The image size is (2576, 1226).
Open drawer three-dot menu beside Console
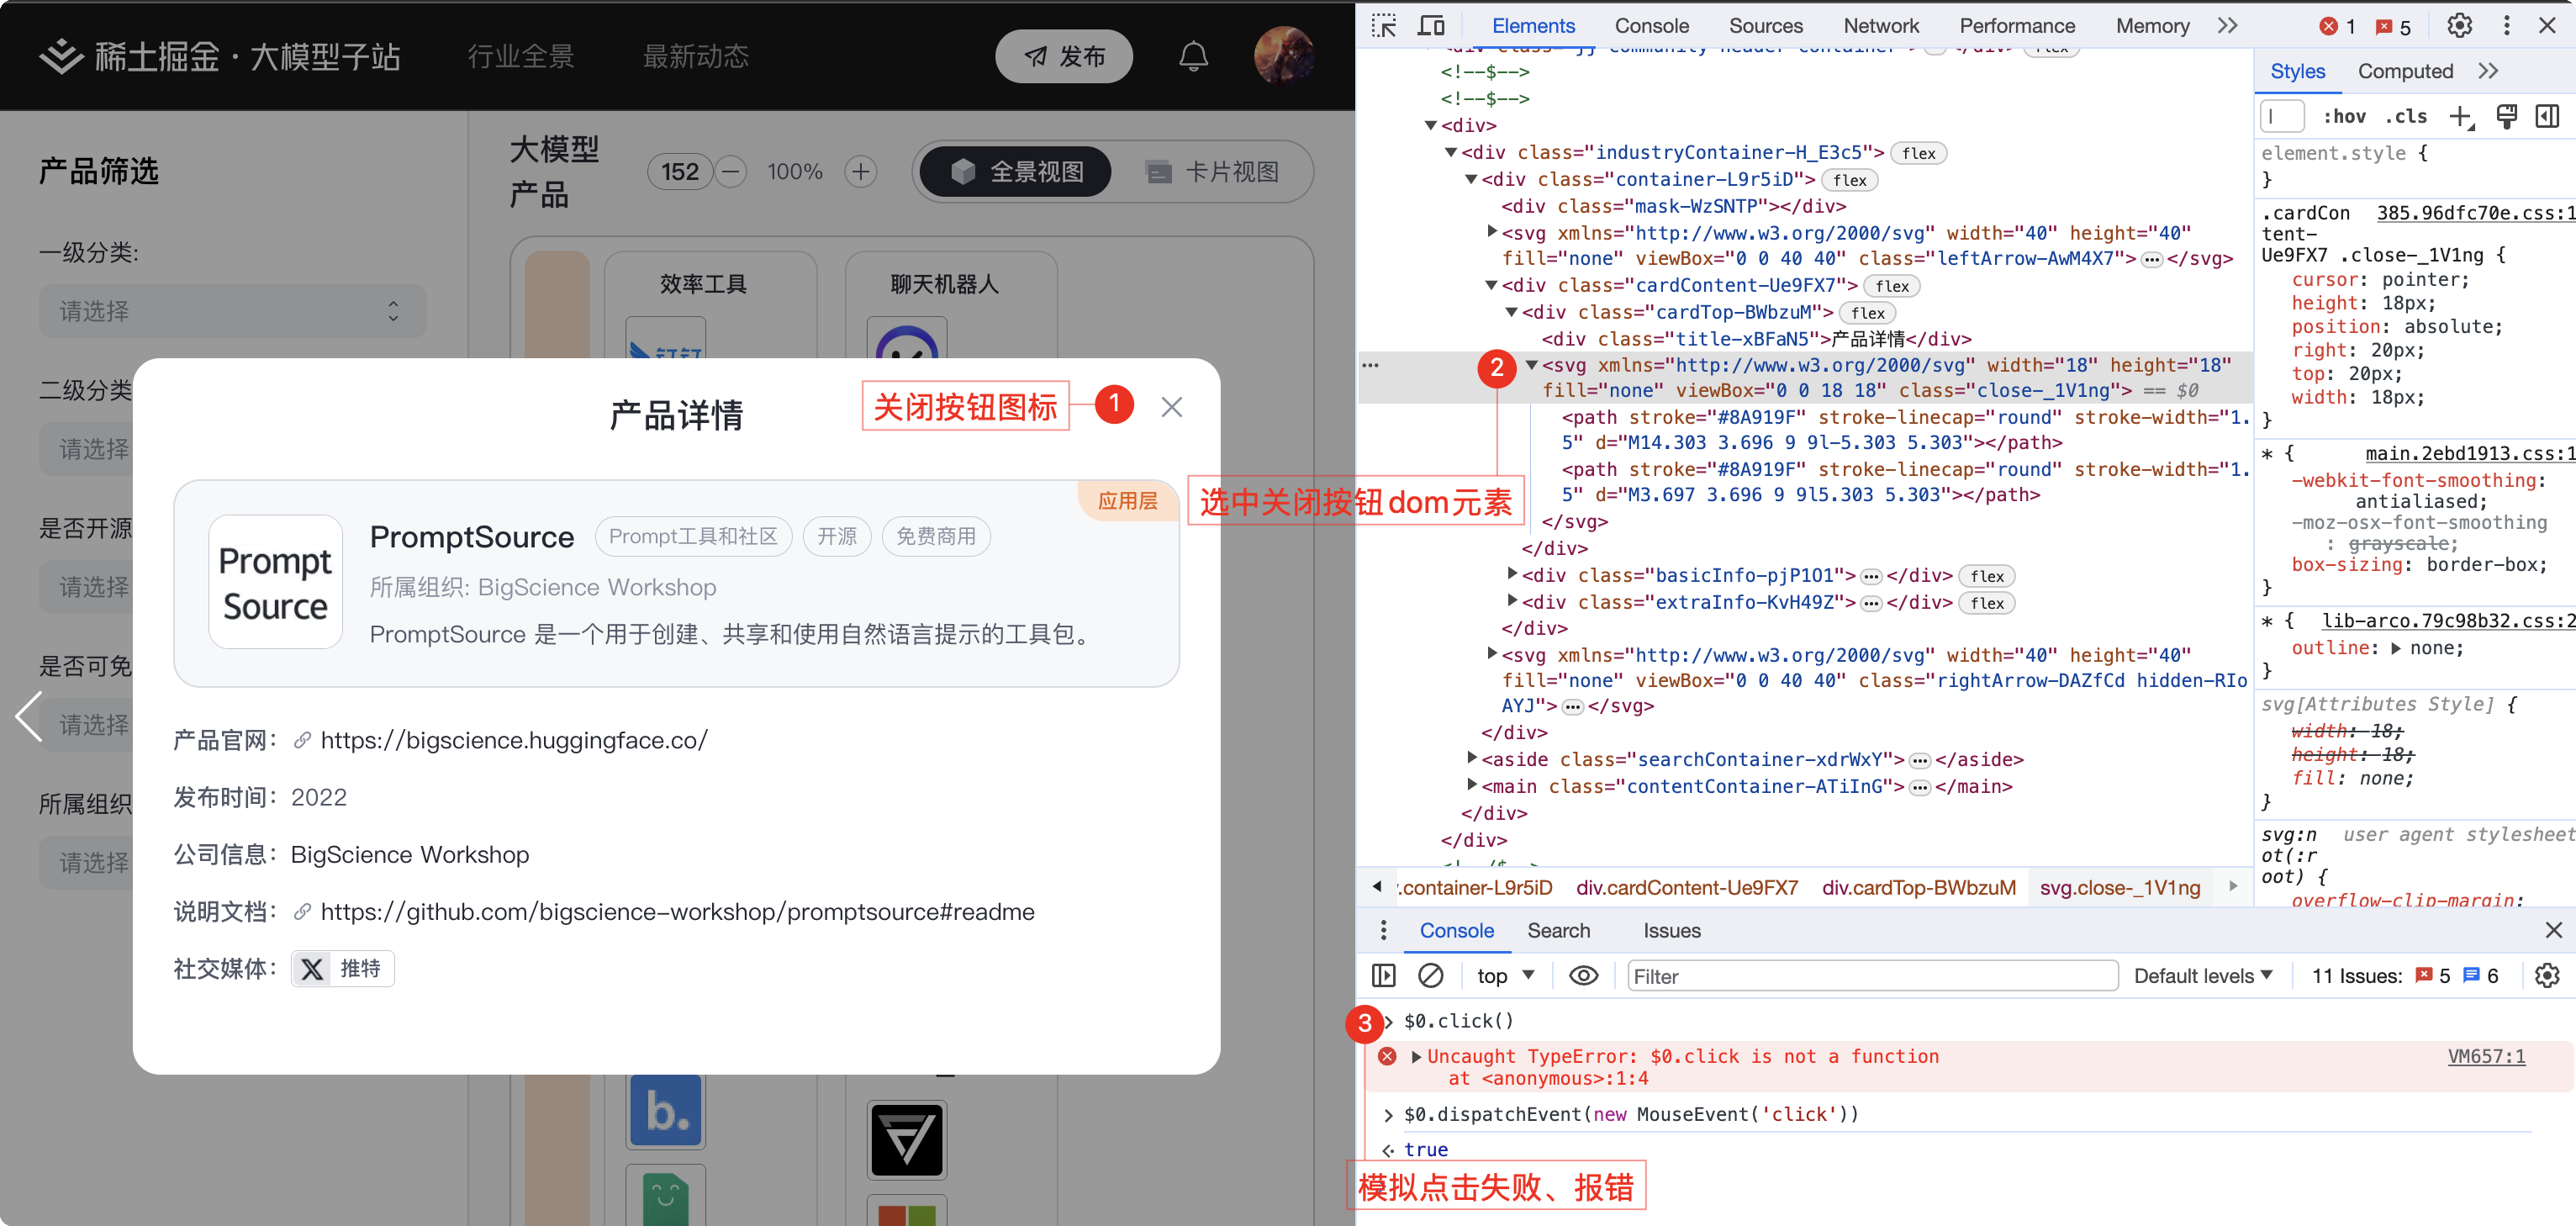tap(1383, 930)
